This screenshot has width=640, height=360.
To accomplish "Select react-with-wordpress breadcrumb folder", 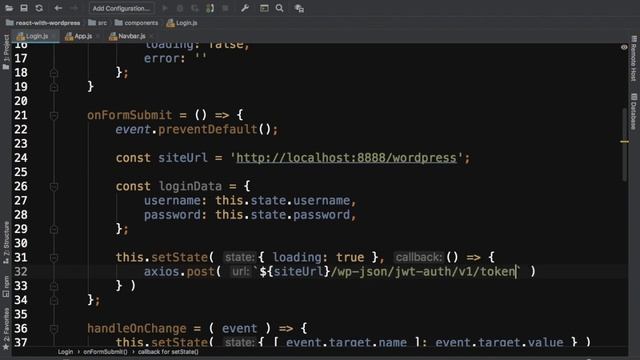I will 43,23.
